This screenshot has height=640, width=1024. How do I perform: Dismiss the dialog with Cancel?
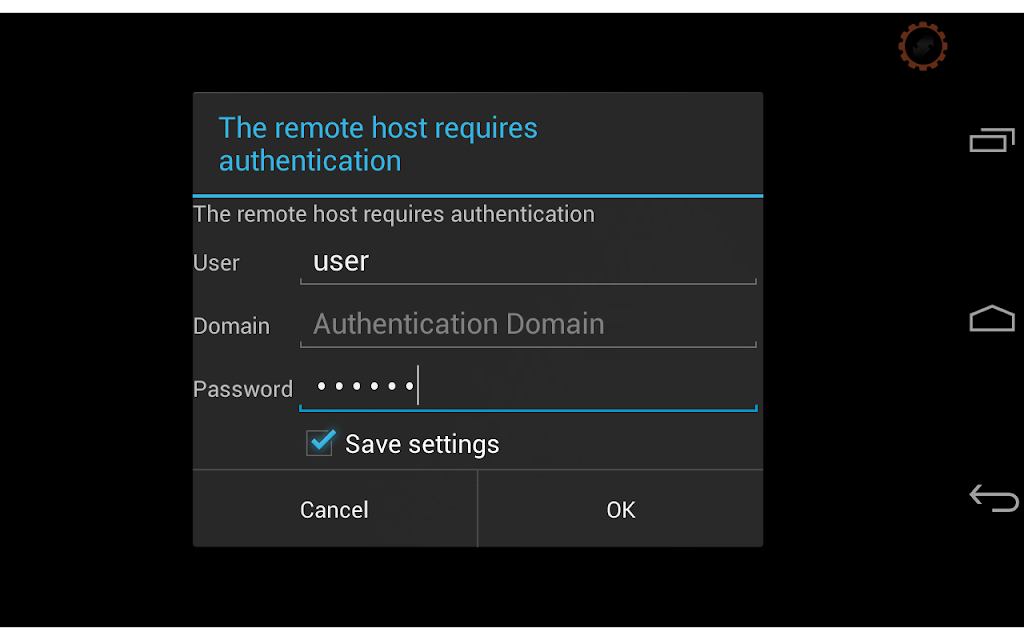(334, 509)
